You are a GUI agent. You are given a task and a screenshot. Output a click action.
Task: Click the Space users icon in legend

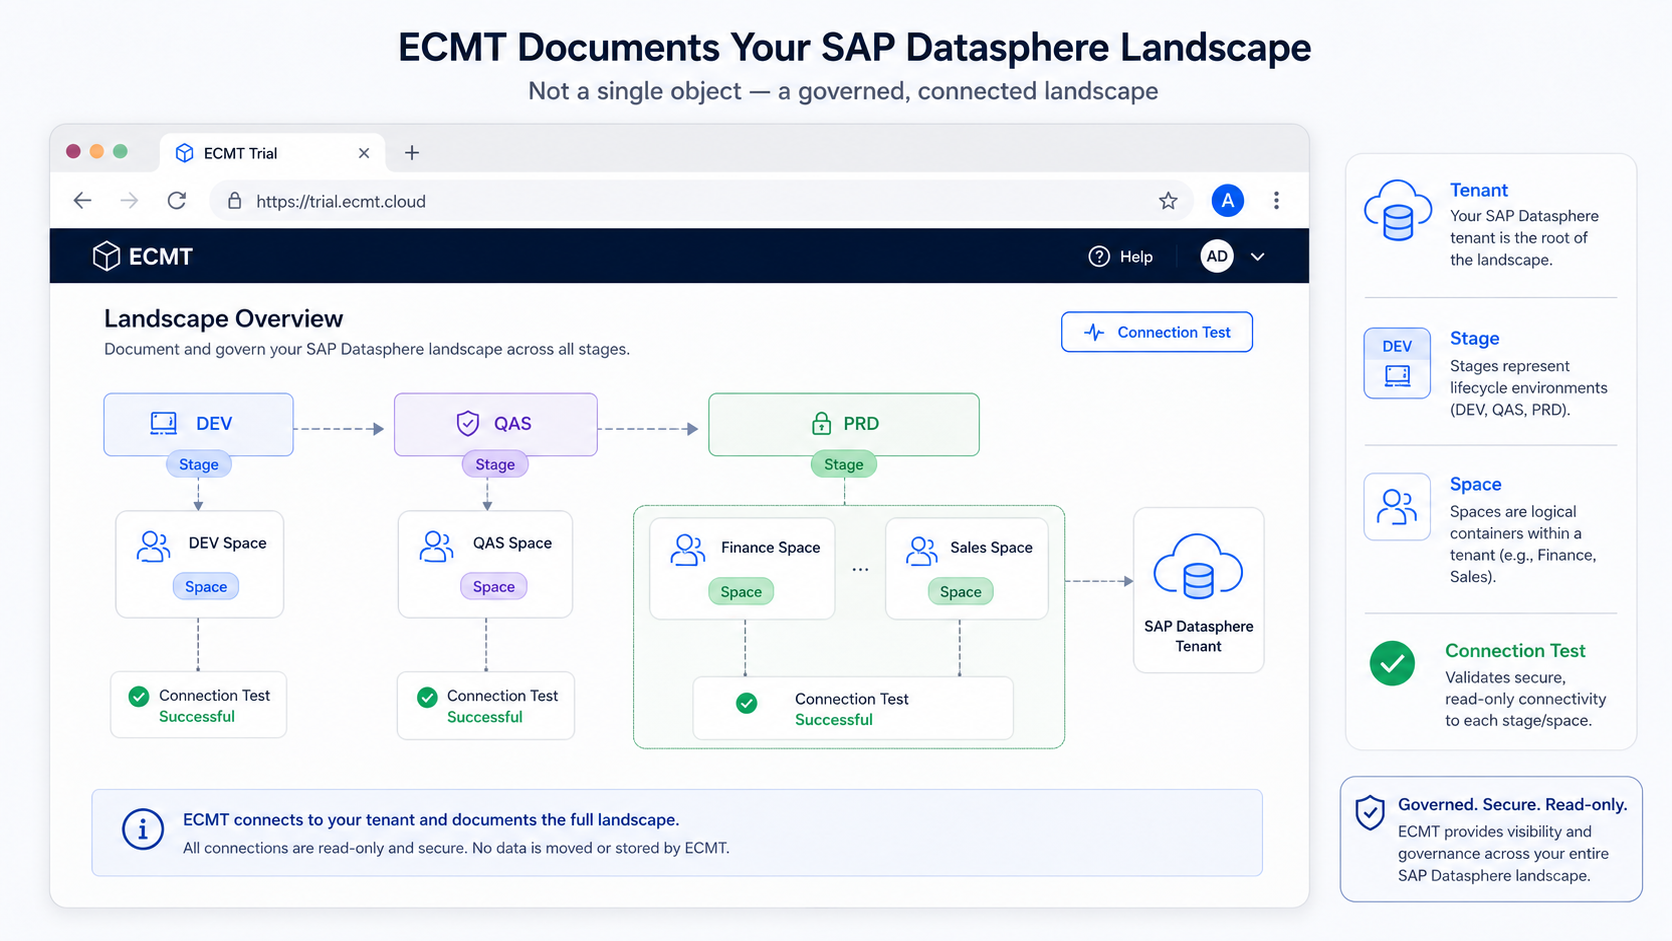(1397, 507)
